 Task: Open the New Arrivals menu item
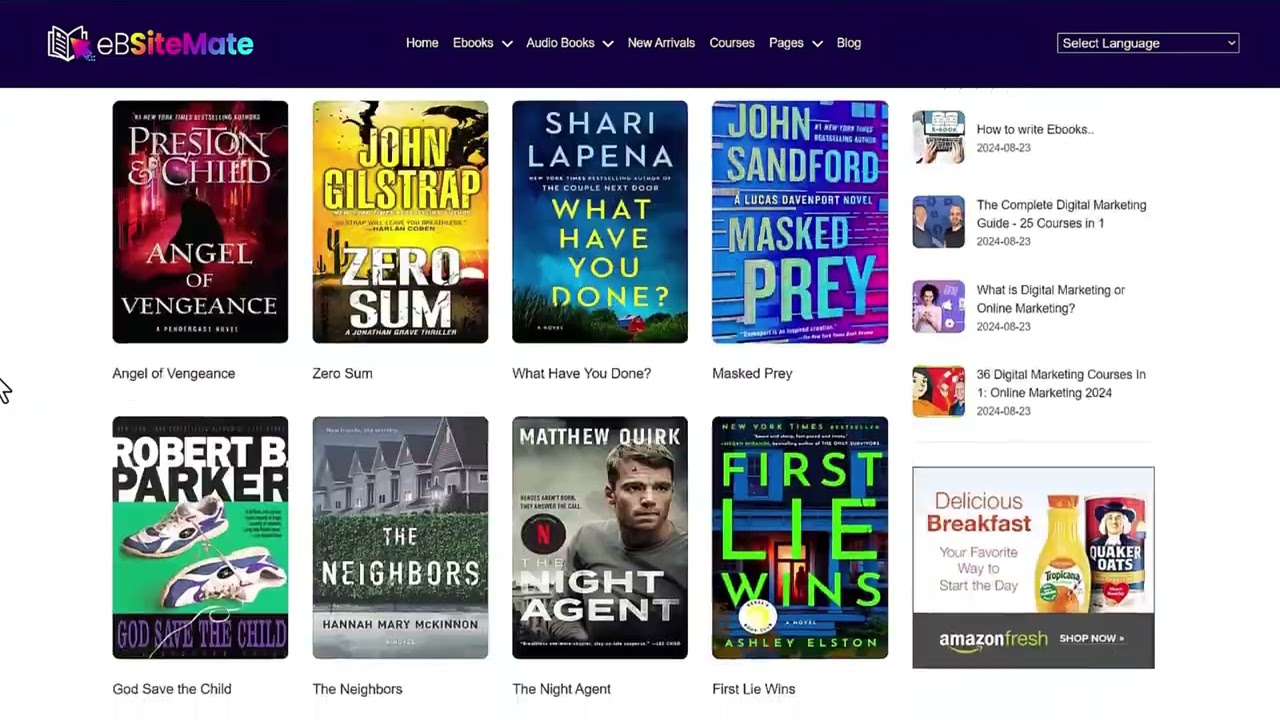coord(661,43)
